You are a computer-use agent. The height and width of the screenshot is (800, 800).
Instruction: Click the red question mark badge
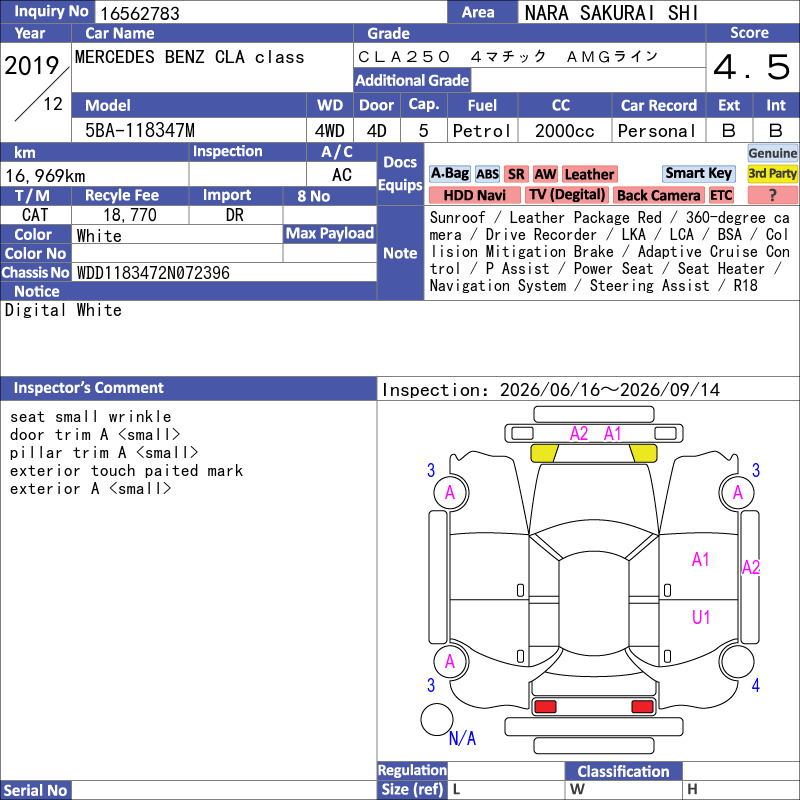(772, 195)
